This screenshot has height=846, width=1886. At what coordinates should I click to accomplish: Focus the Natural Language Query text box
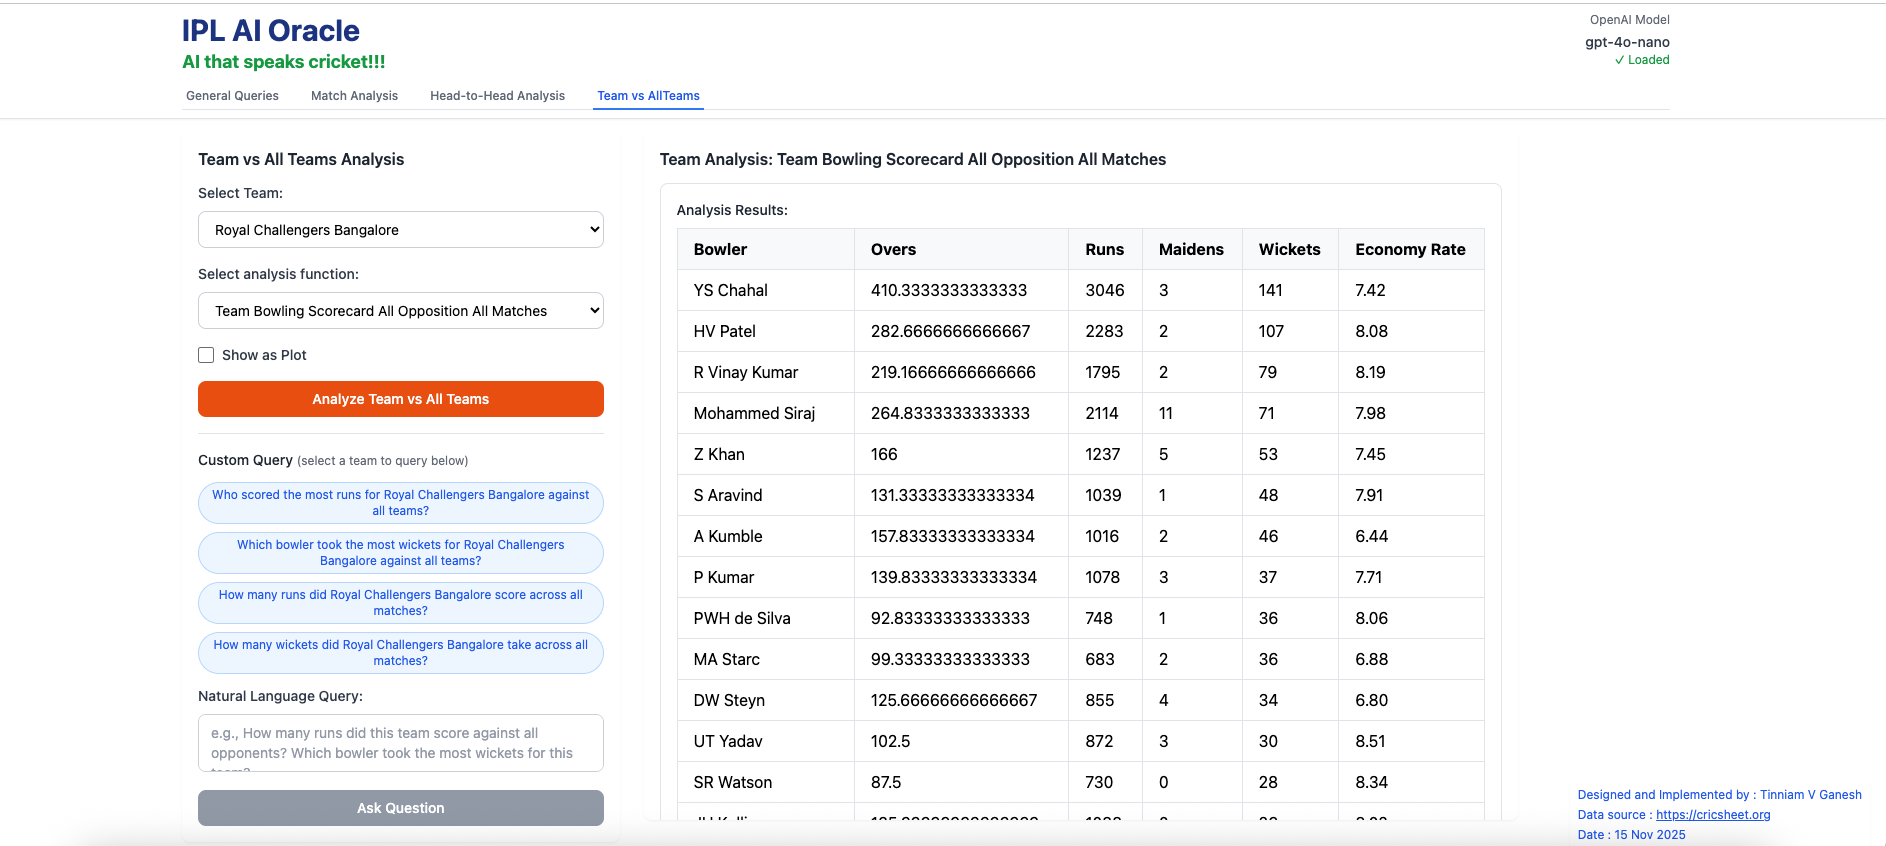coord(400,743)
